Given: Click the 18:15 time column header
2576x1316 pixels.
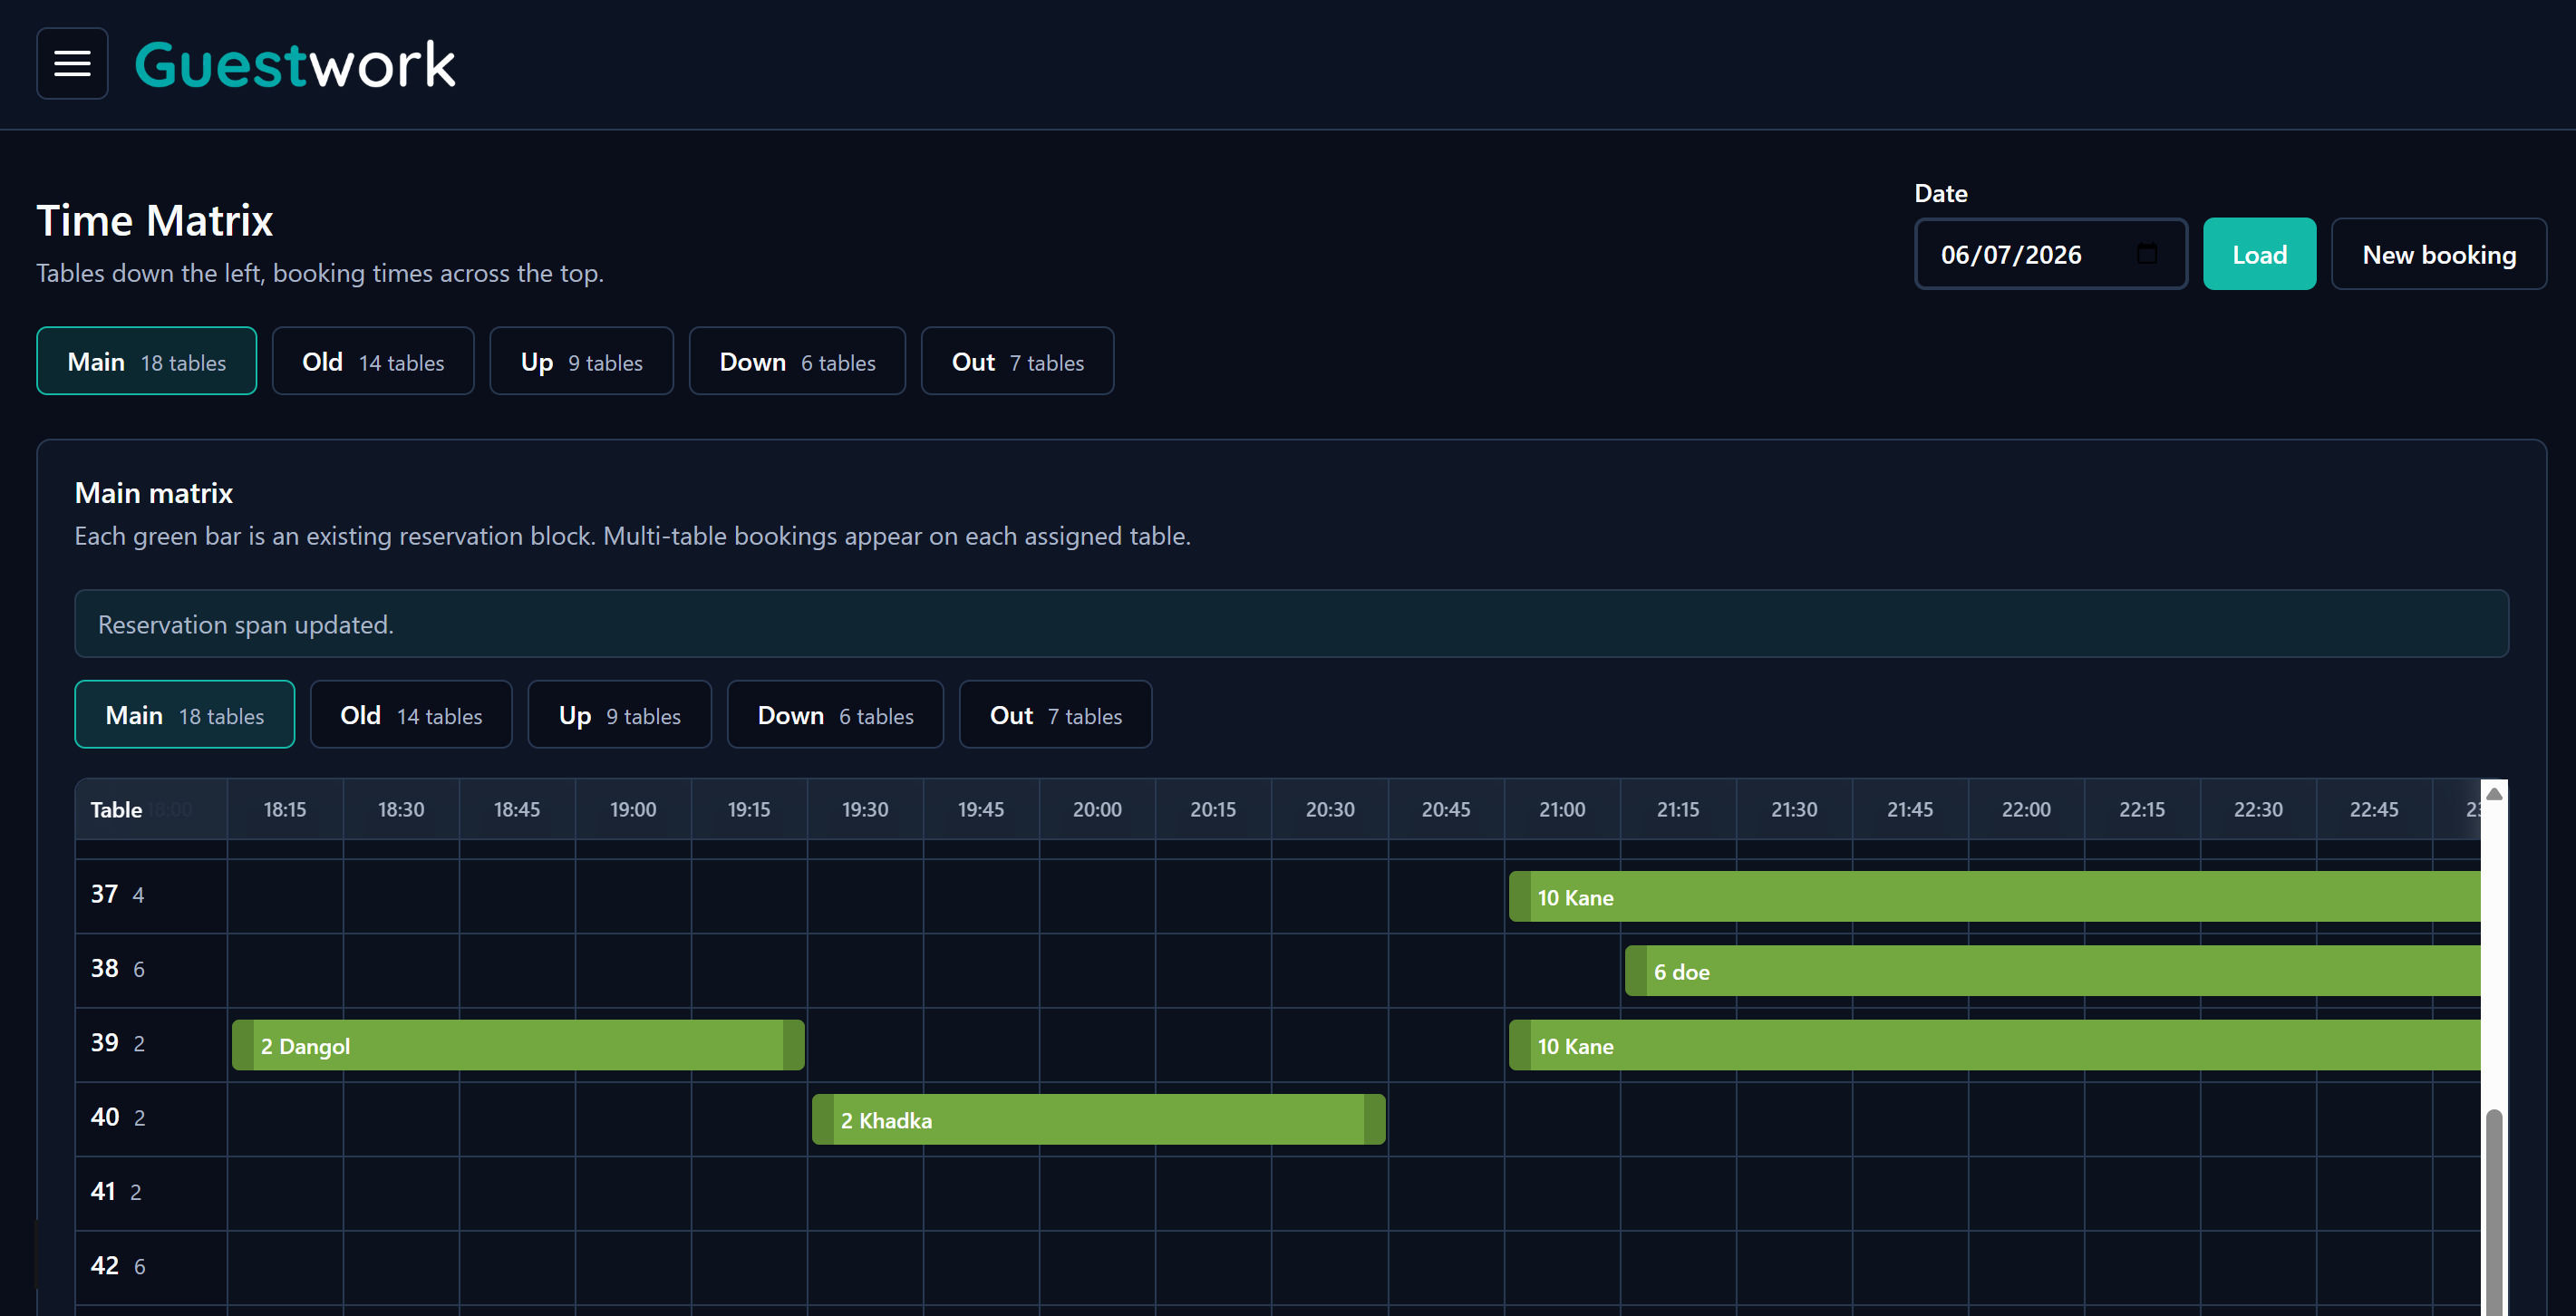Looking at the screenshot, I should (x=285, y=808).
